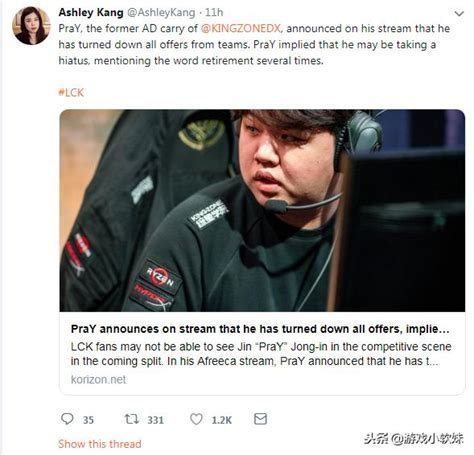
Task: Send tweet via envelope message icon
Action: [x=260, y=419]
